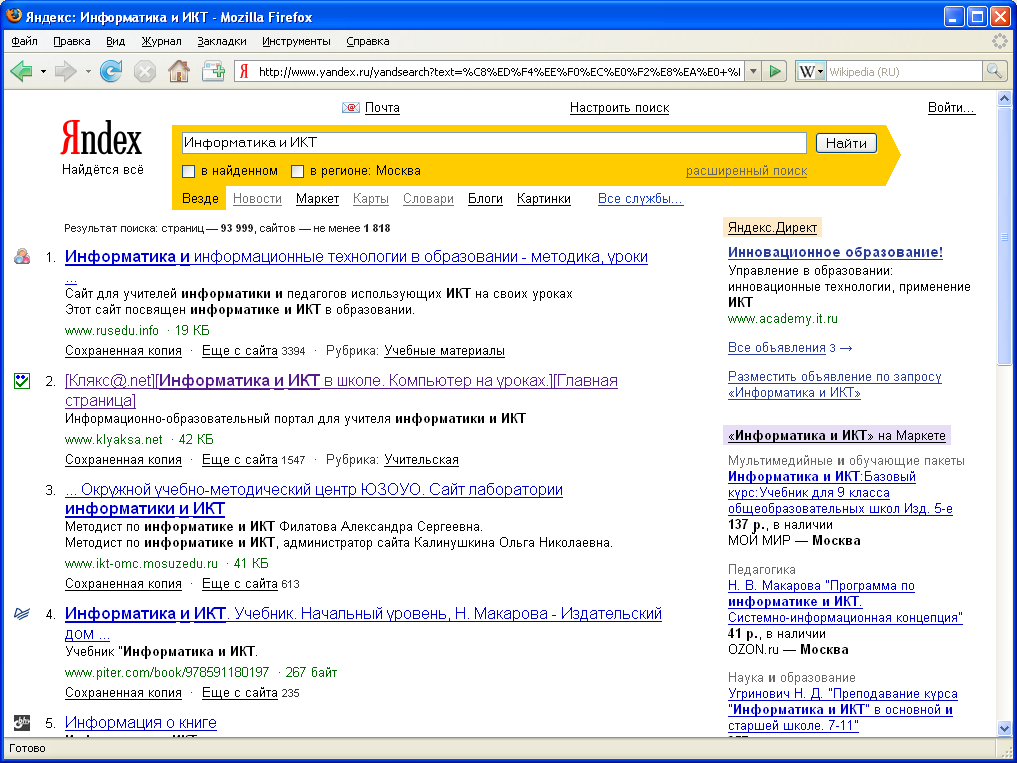Switch to Маркет tab

[317, 199]
